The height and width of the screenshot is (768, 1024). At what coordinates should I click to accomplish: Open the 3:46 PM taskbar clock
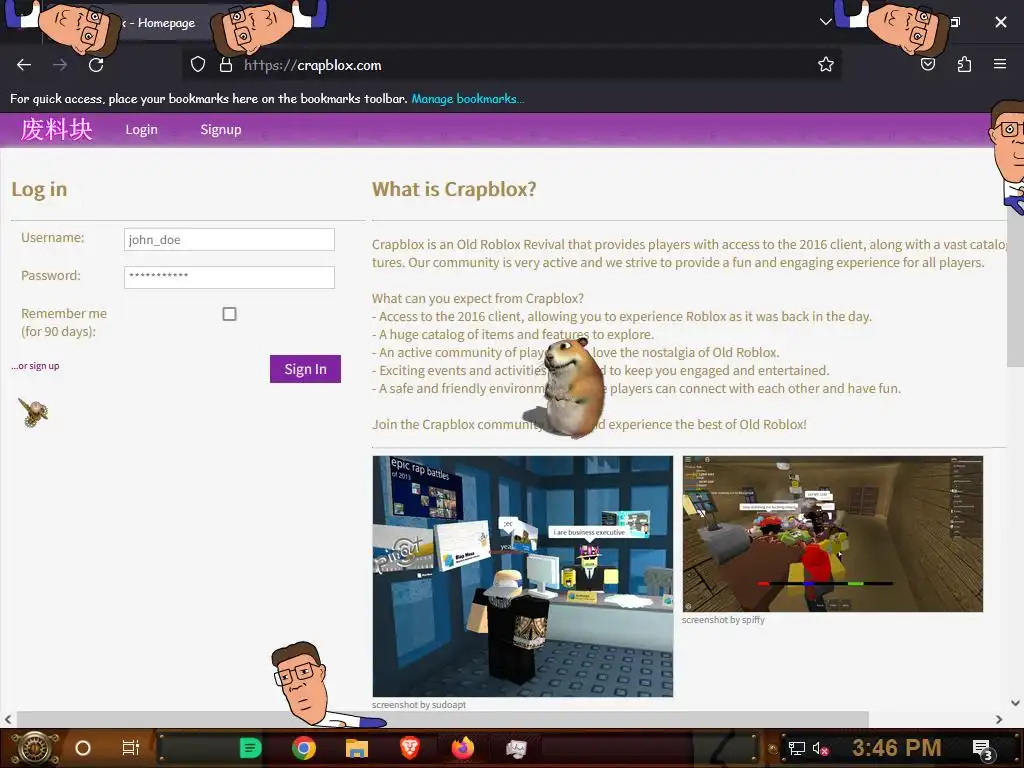coord(896,748)
